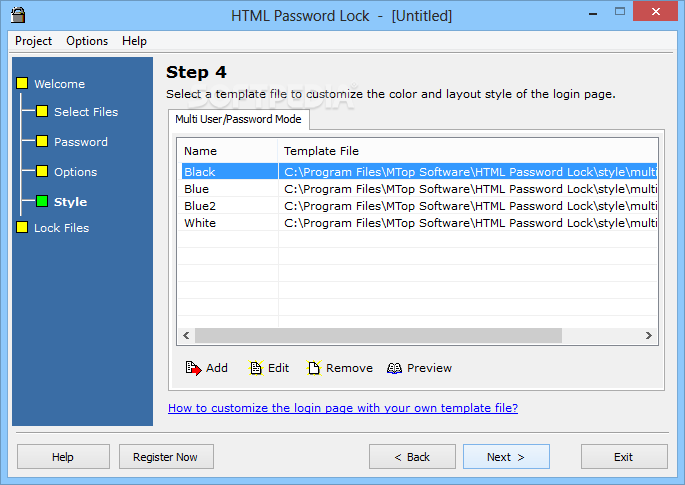Click the Next > button
The height and width of the screenshot is (485, 685).
pyautogui.click(x=506, y=457)
